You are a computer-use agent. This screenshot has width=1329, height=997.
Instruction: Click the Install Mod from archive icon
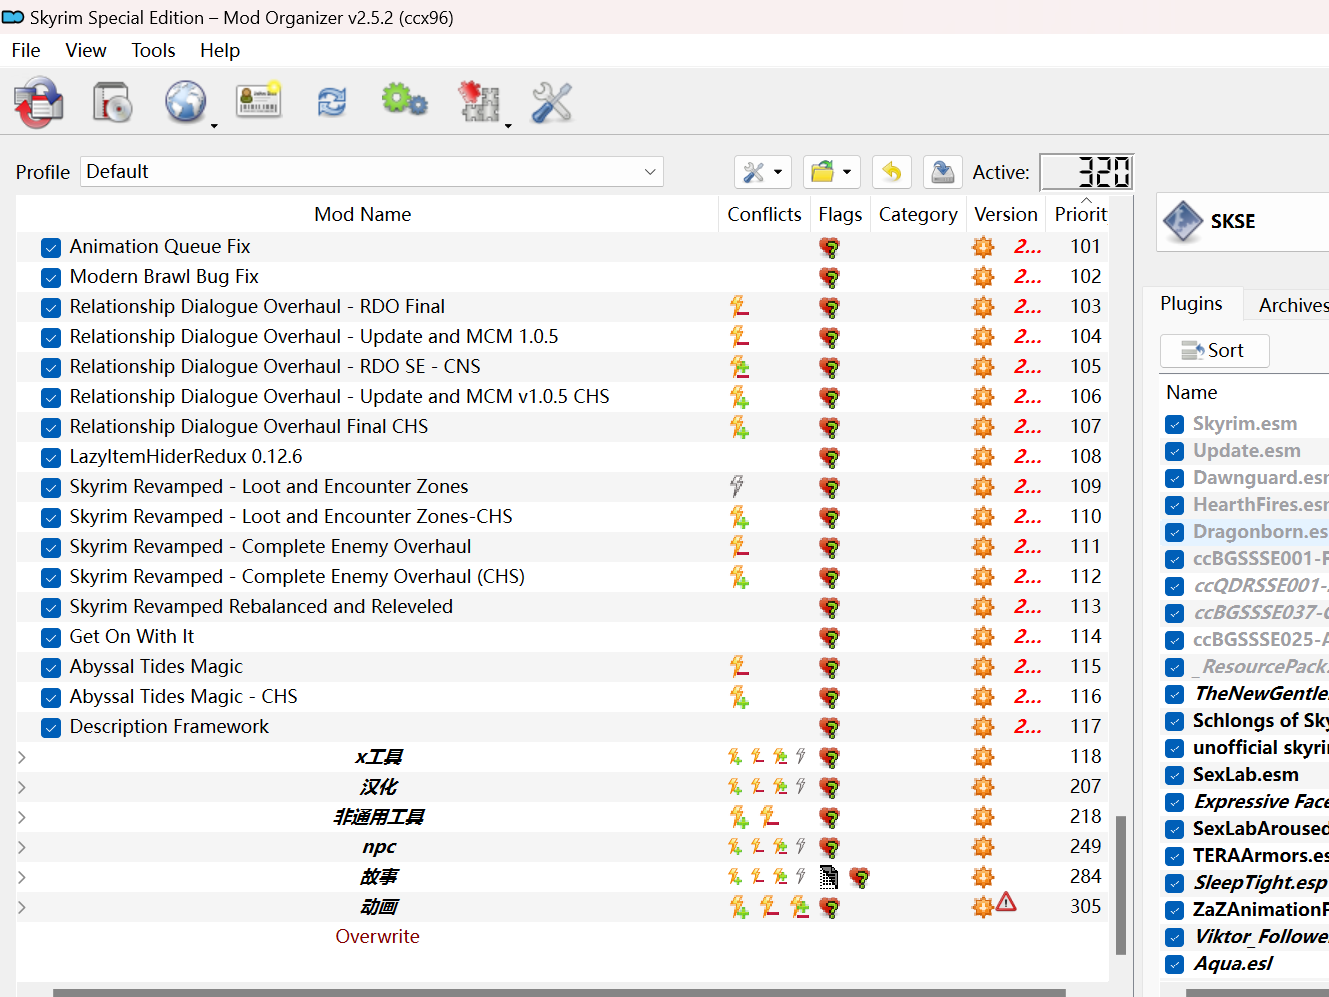(112, 103)
